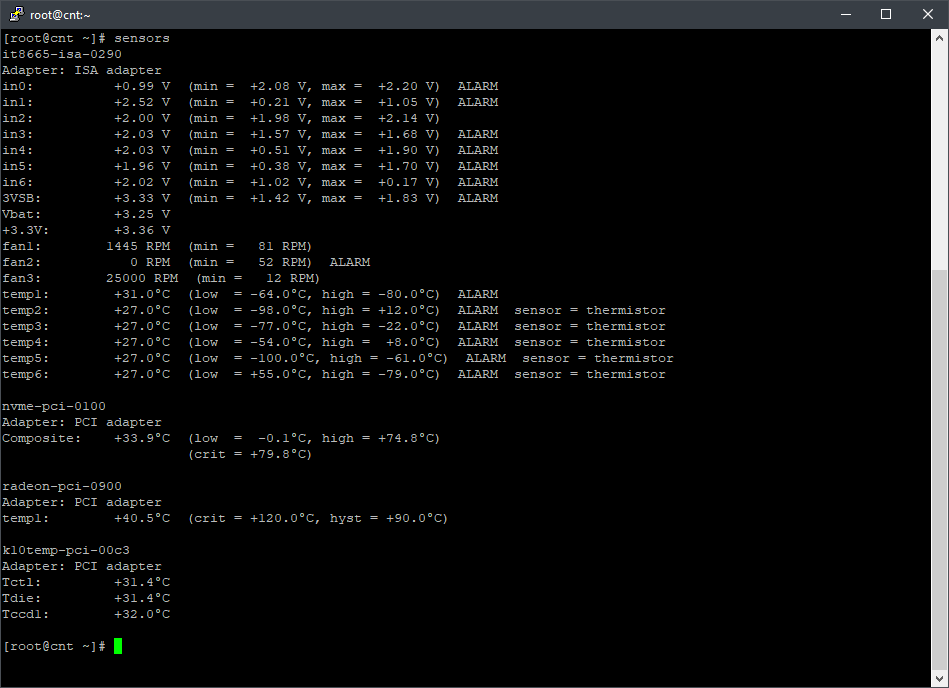Click the Tctl label
This screenshot has height=688, width=949.
click(x=22, y=583)
